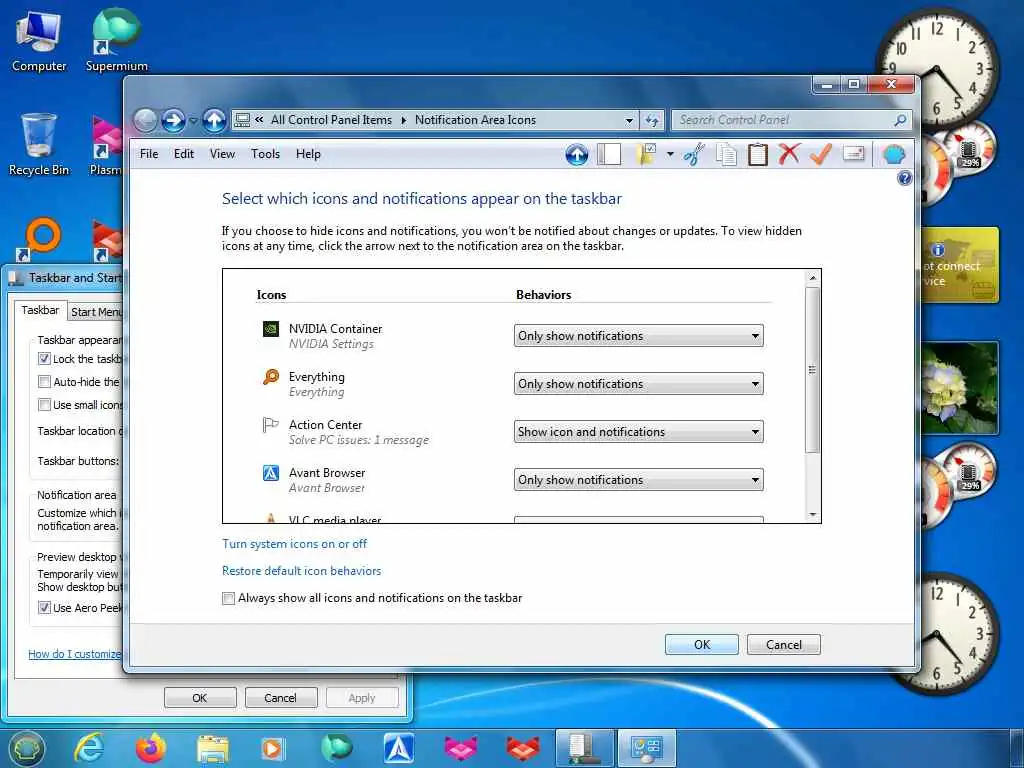The width and height of the screenshot is (1024, 768).
Task: Open the Edit menu
Action: coord(184,154)
